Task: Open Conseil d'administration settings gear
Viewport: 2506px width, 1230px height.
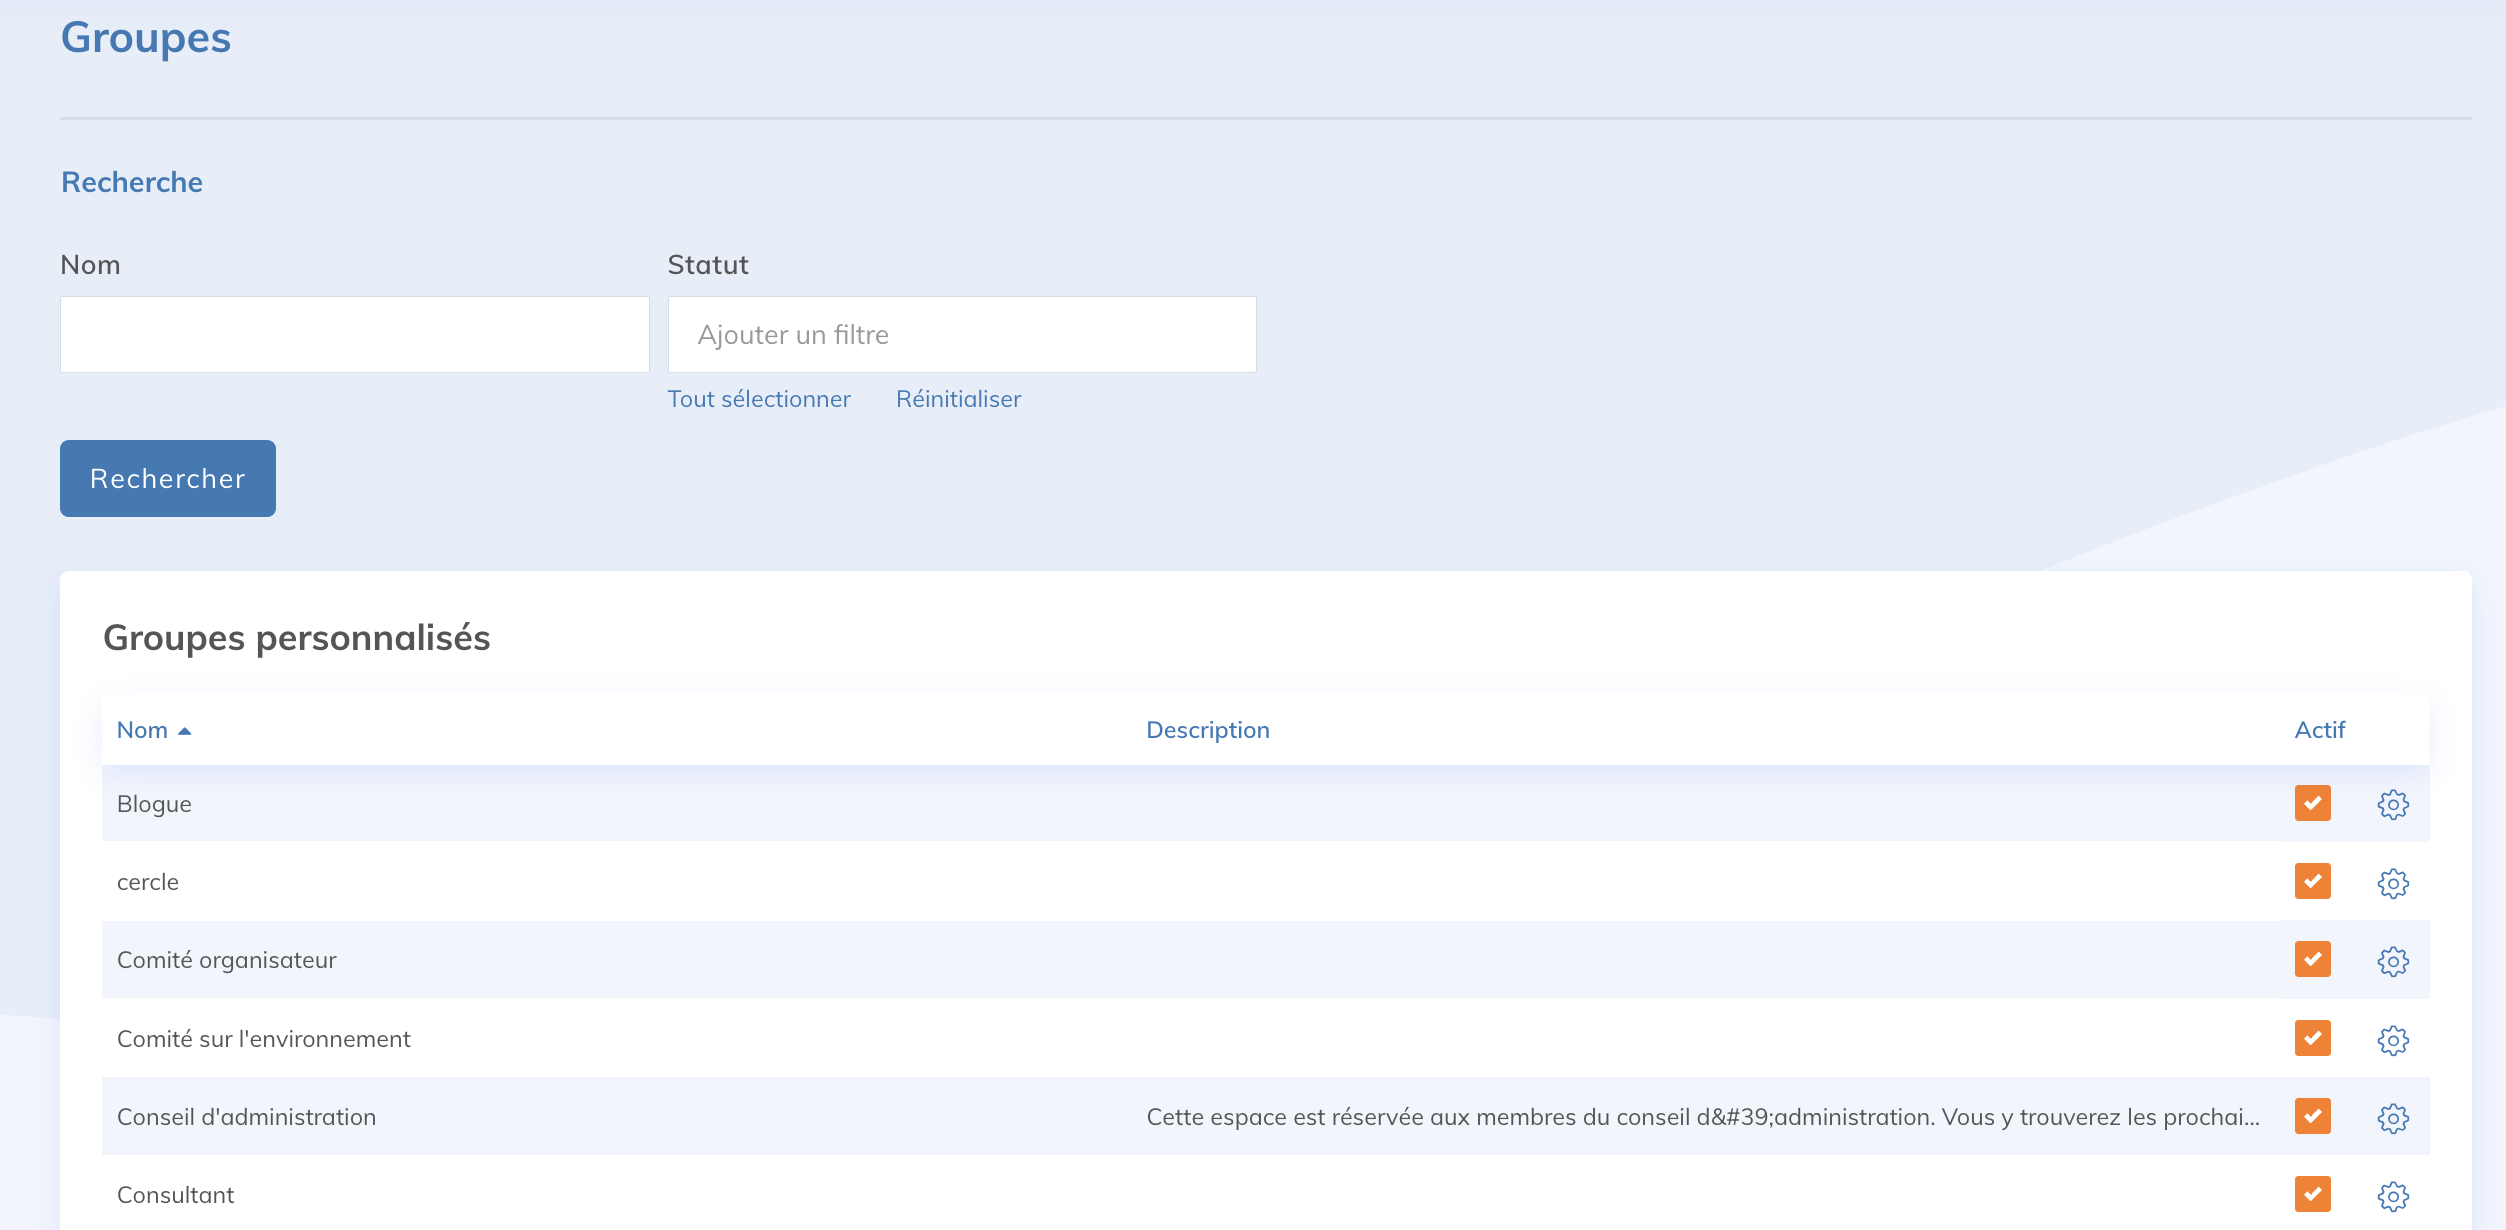Action: [x=2392, y=1118]
